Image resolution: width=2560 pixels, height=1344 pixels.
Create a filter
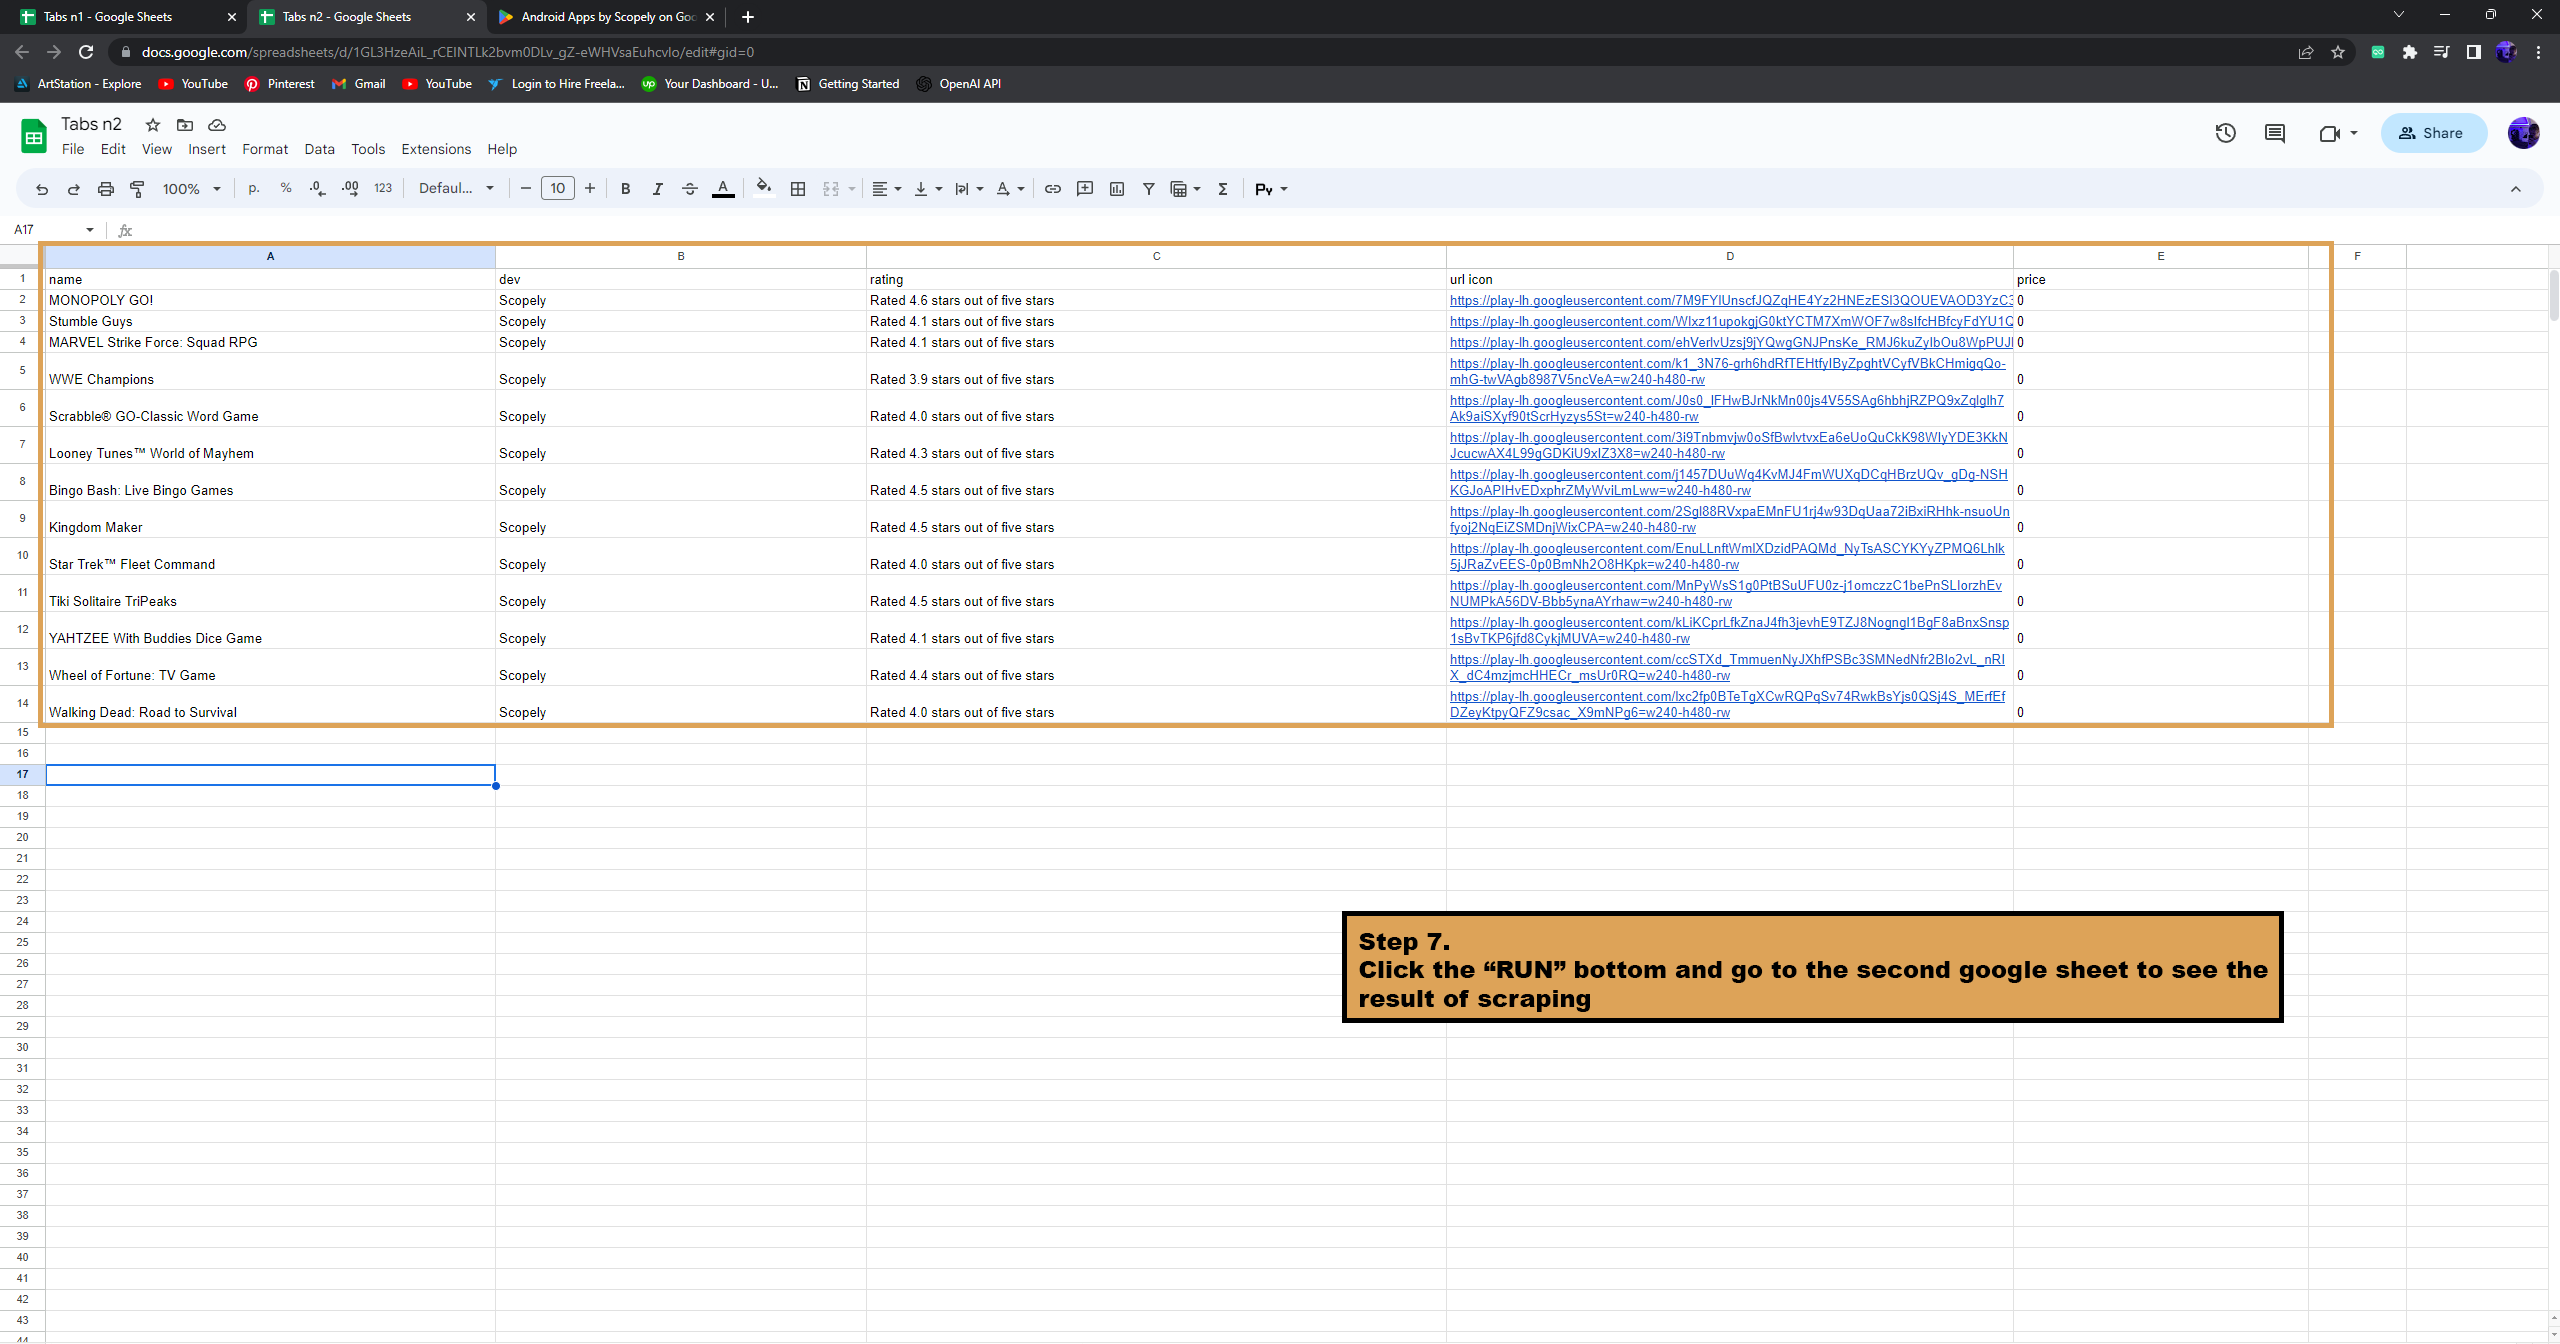pos(1149,189)
